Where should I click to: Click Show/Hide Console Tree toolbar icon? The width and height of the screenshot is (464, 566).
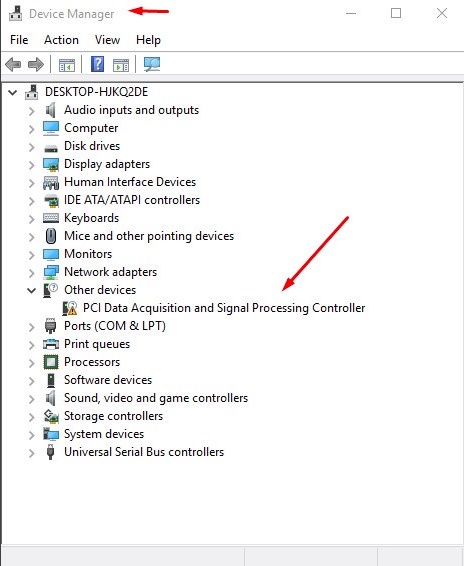click(x=67, y=65)
